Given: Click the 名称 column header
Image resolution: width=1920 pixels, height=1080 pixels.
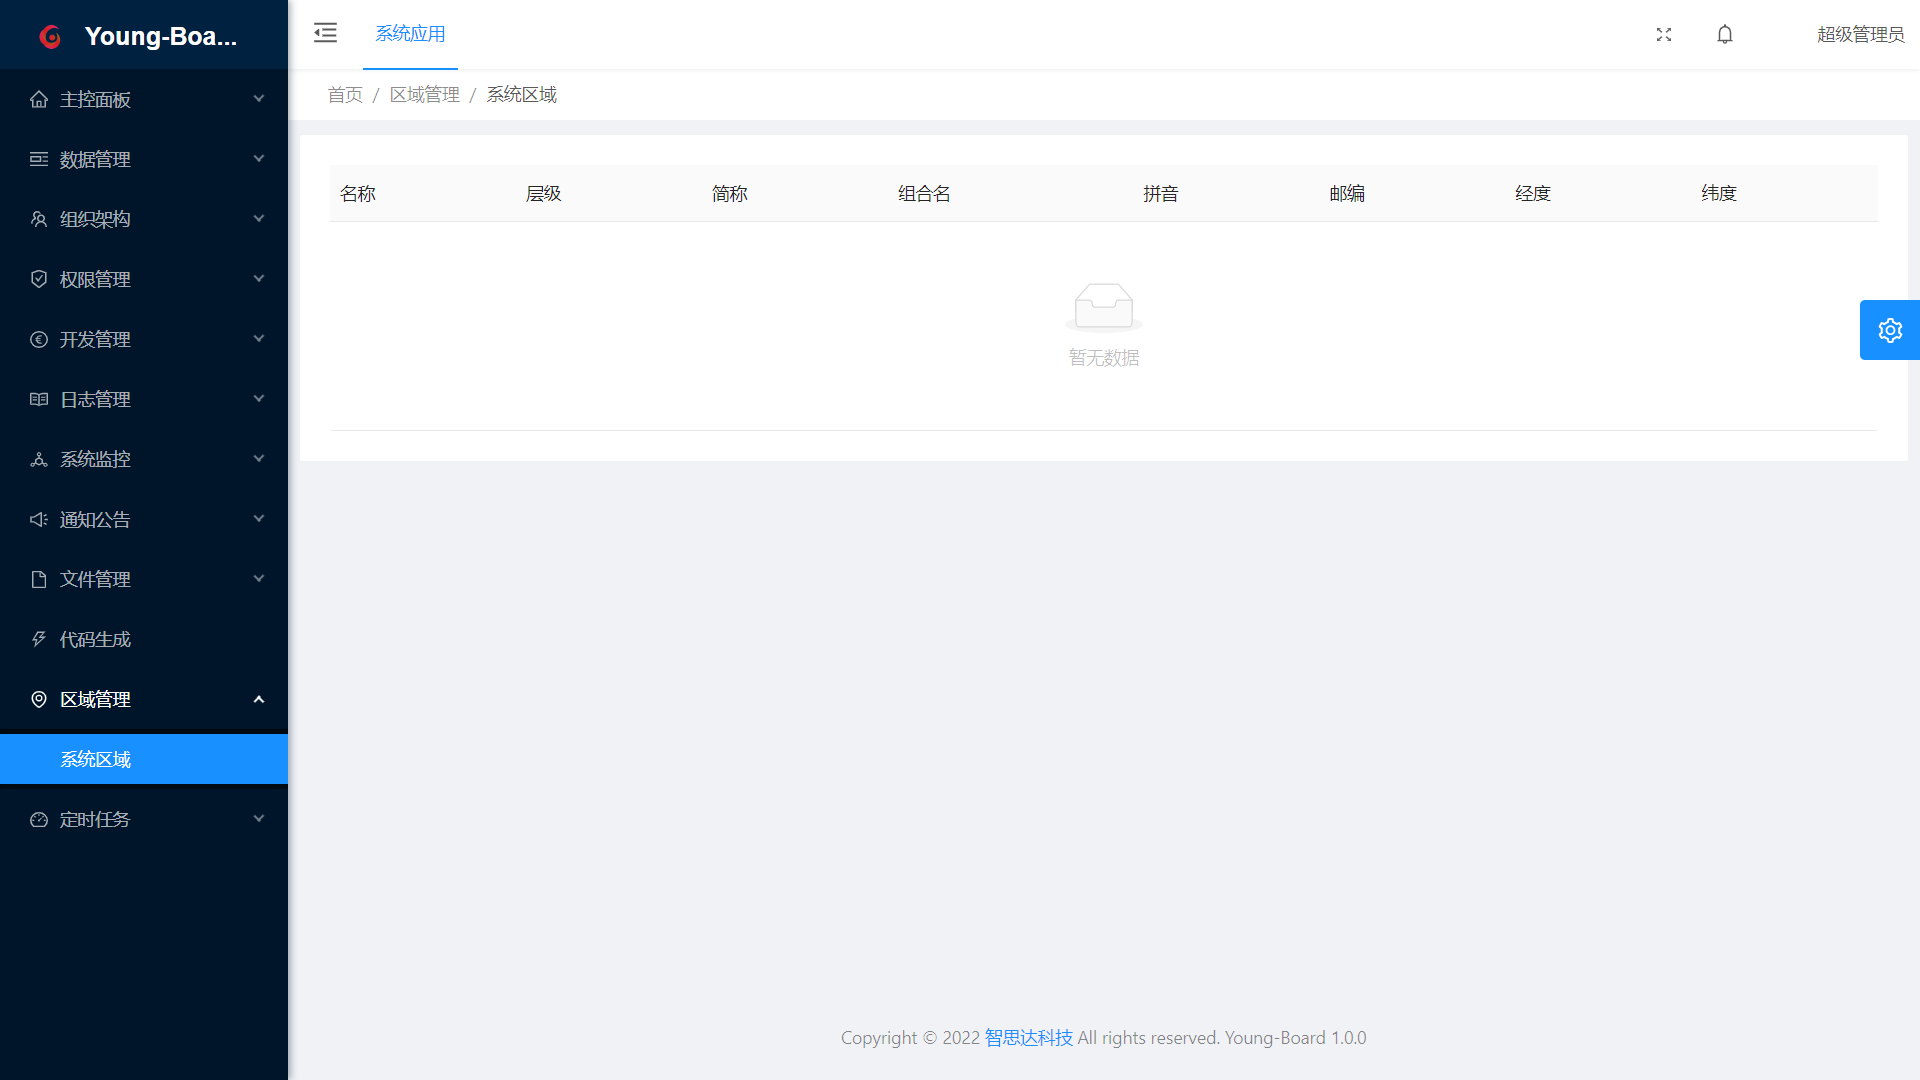Looking at the screenshot, I should pos(358,194).
